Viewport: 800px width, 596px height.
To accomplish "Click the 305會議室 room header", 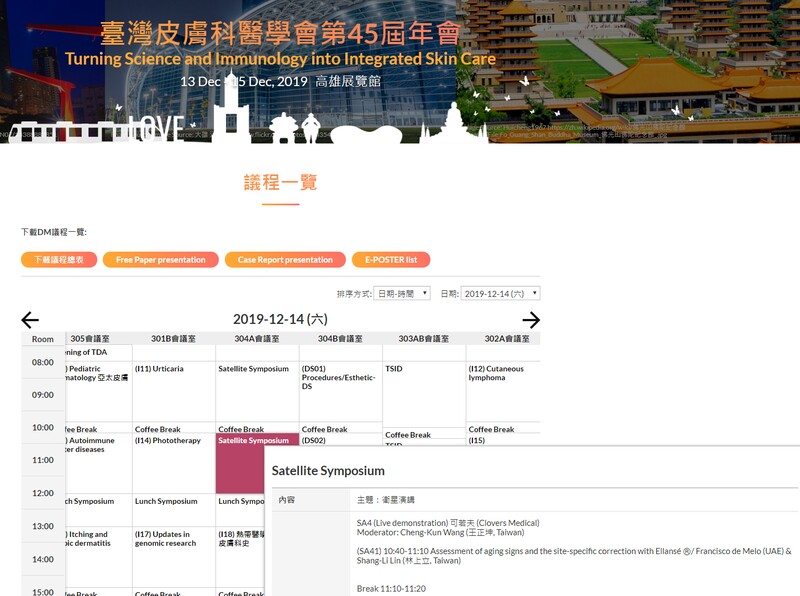I will [90, 339].
